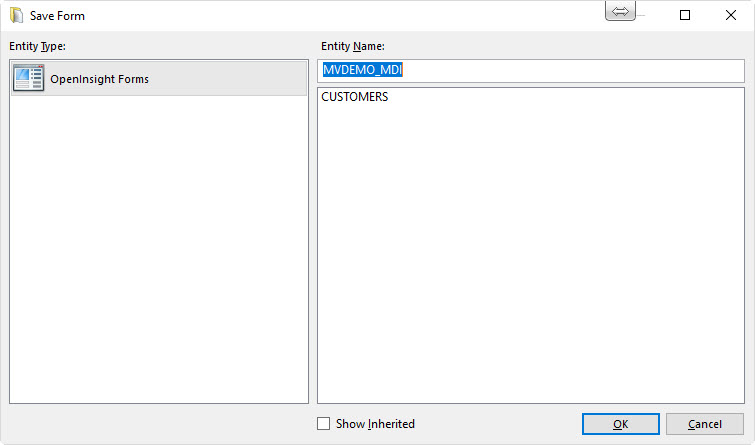Click the Save Form folder icon in title bar
This screenshot has width=755, height=445.
coord(16,15)
